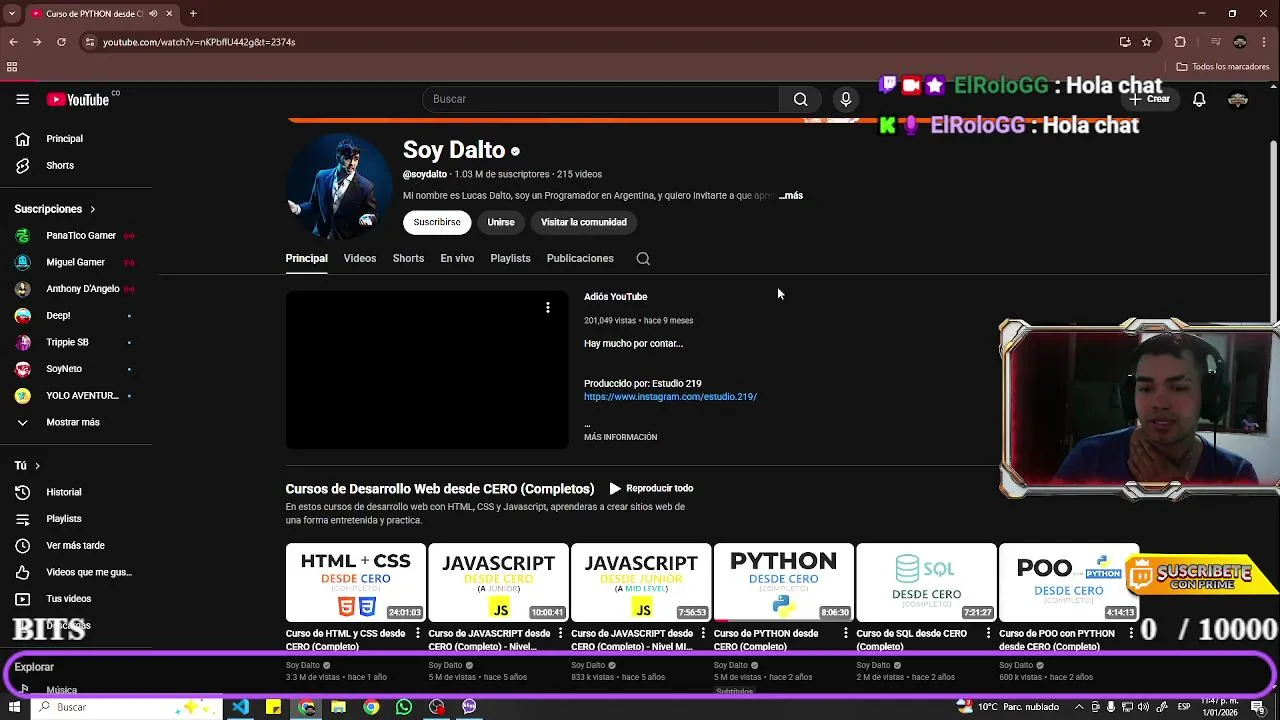Expand the Suscripciones section
Viewport: 1280px width, 720px height.
pyautogui.click(x=55, y=209)
